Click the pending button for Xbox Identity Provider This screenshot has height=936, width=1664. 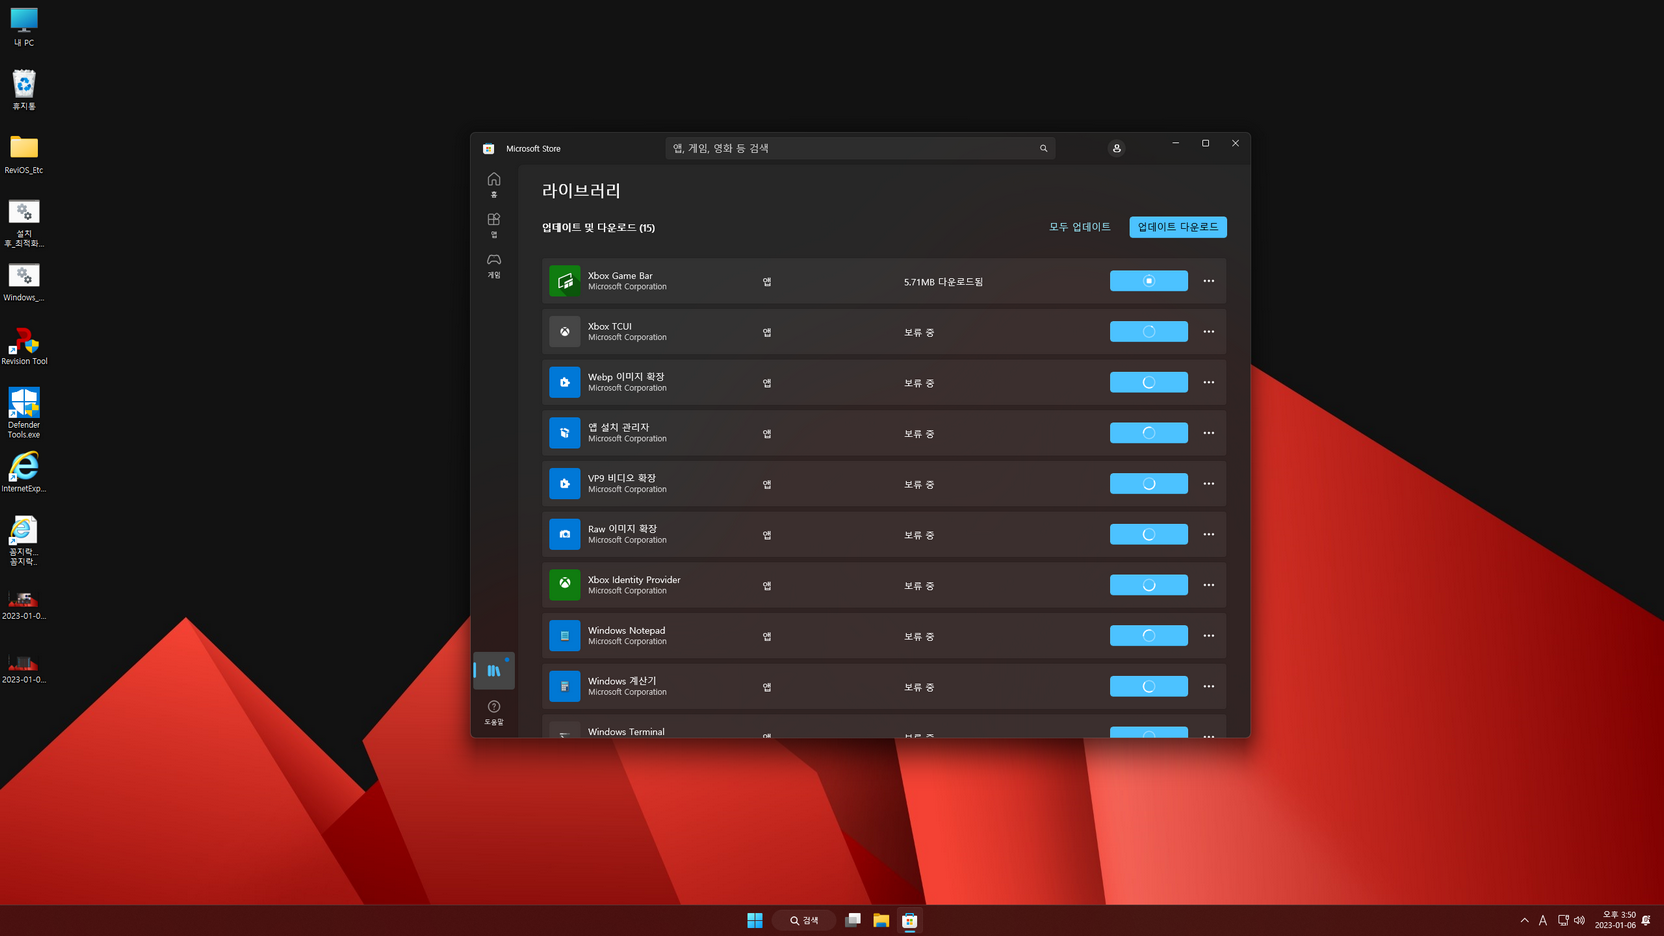(x=1149, y=585)
